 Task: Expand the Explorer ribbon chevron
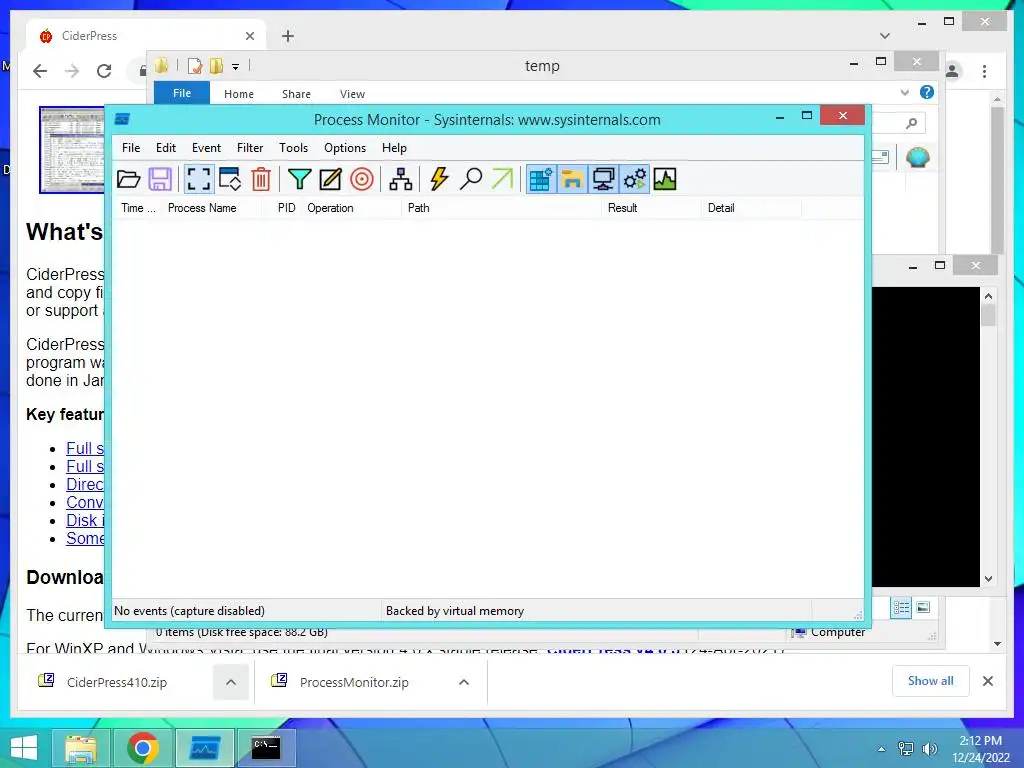pyautogui.click(x=904, y=92)
